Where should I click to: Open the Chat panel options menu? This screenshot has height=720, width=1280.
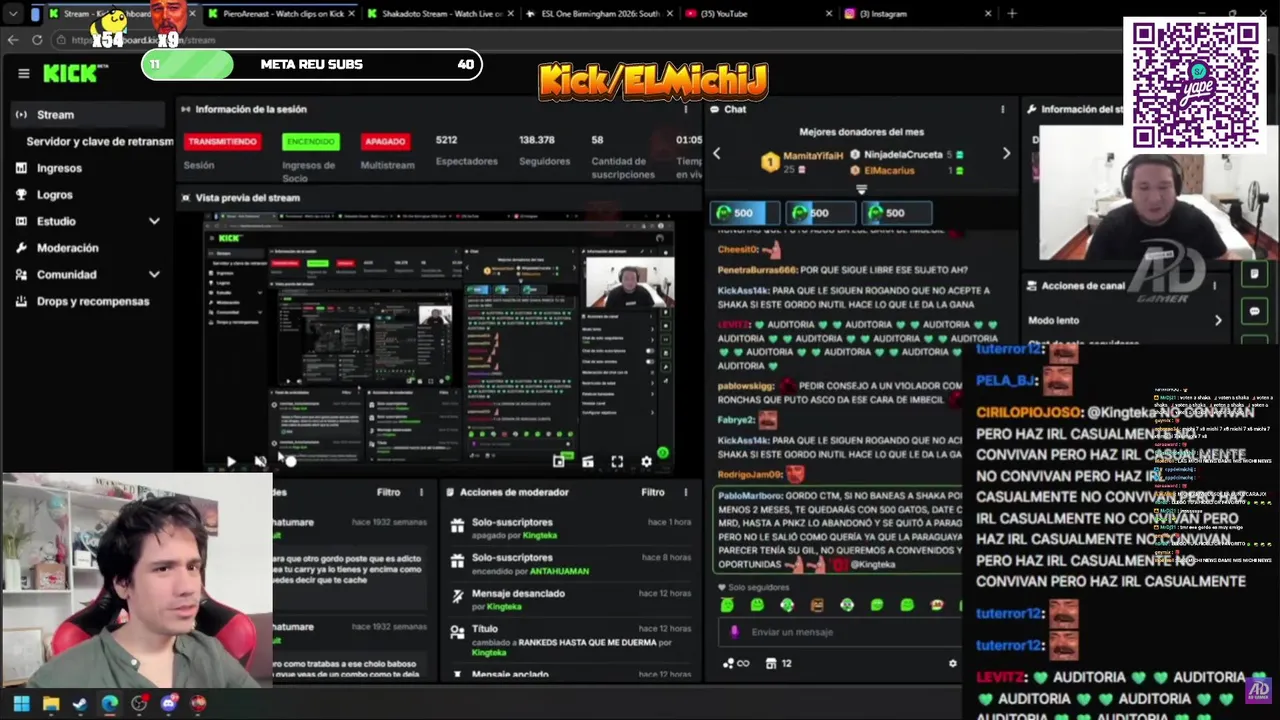[1002, 109]
